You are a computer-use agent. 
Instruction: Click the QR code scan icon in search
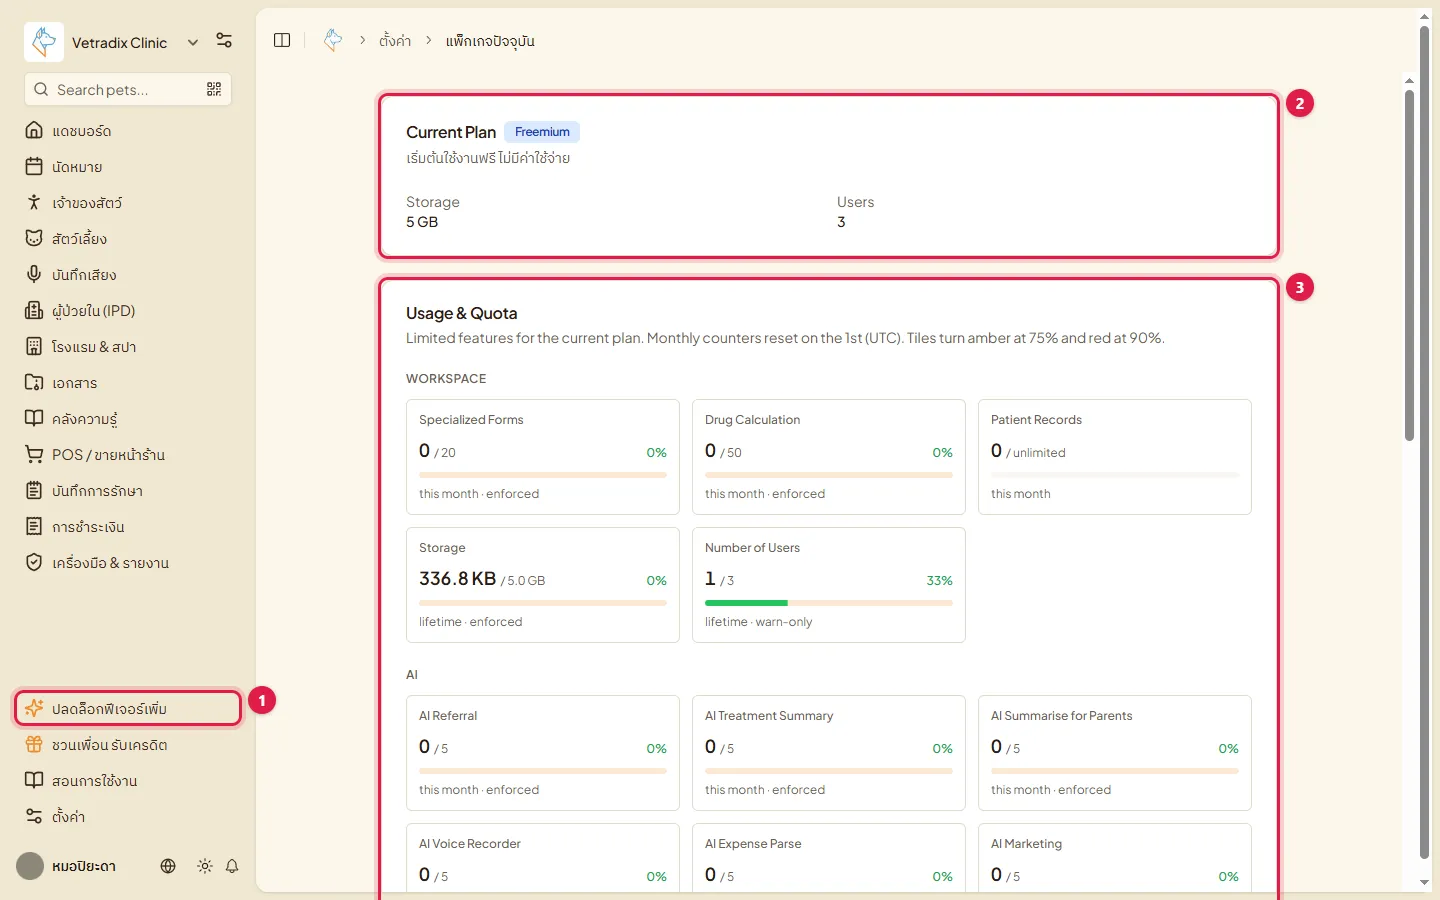pyautogui.click(x=214, y=89)
